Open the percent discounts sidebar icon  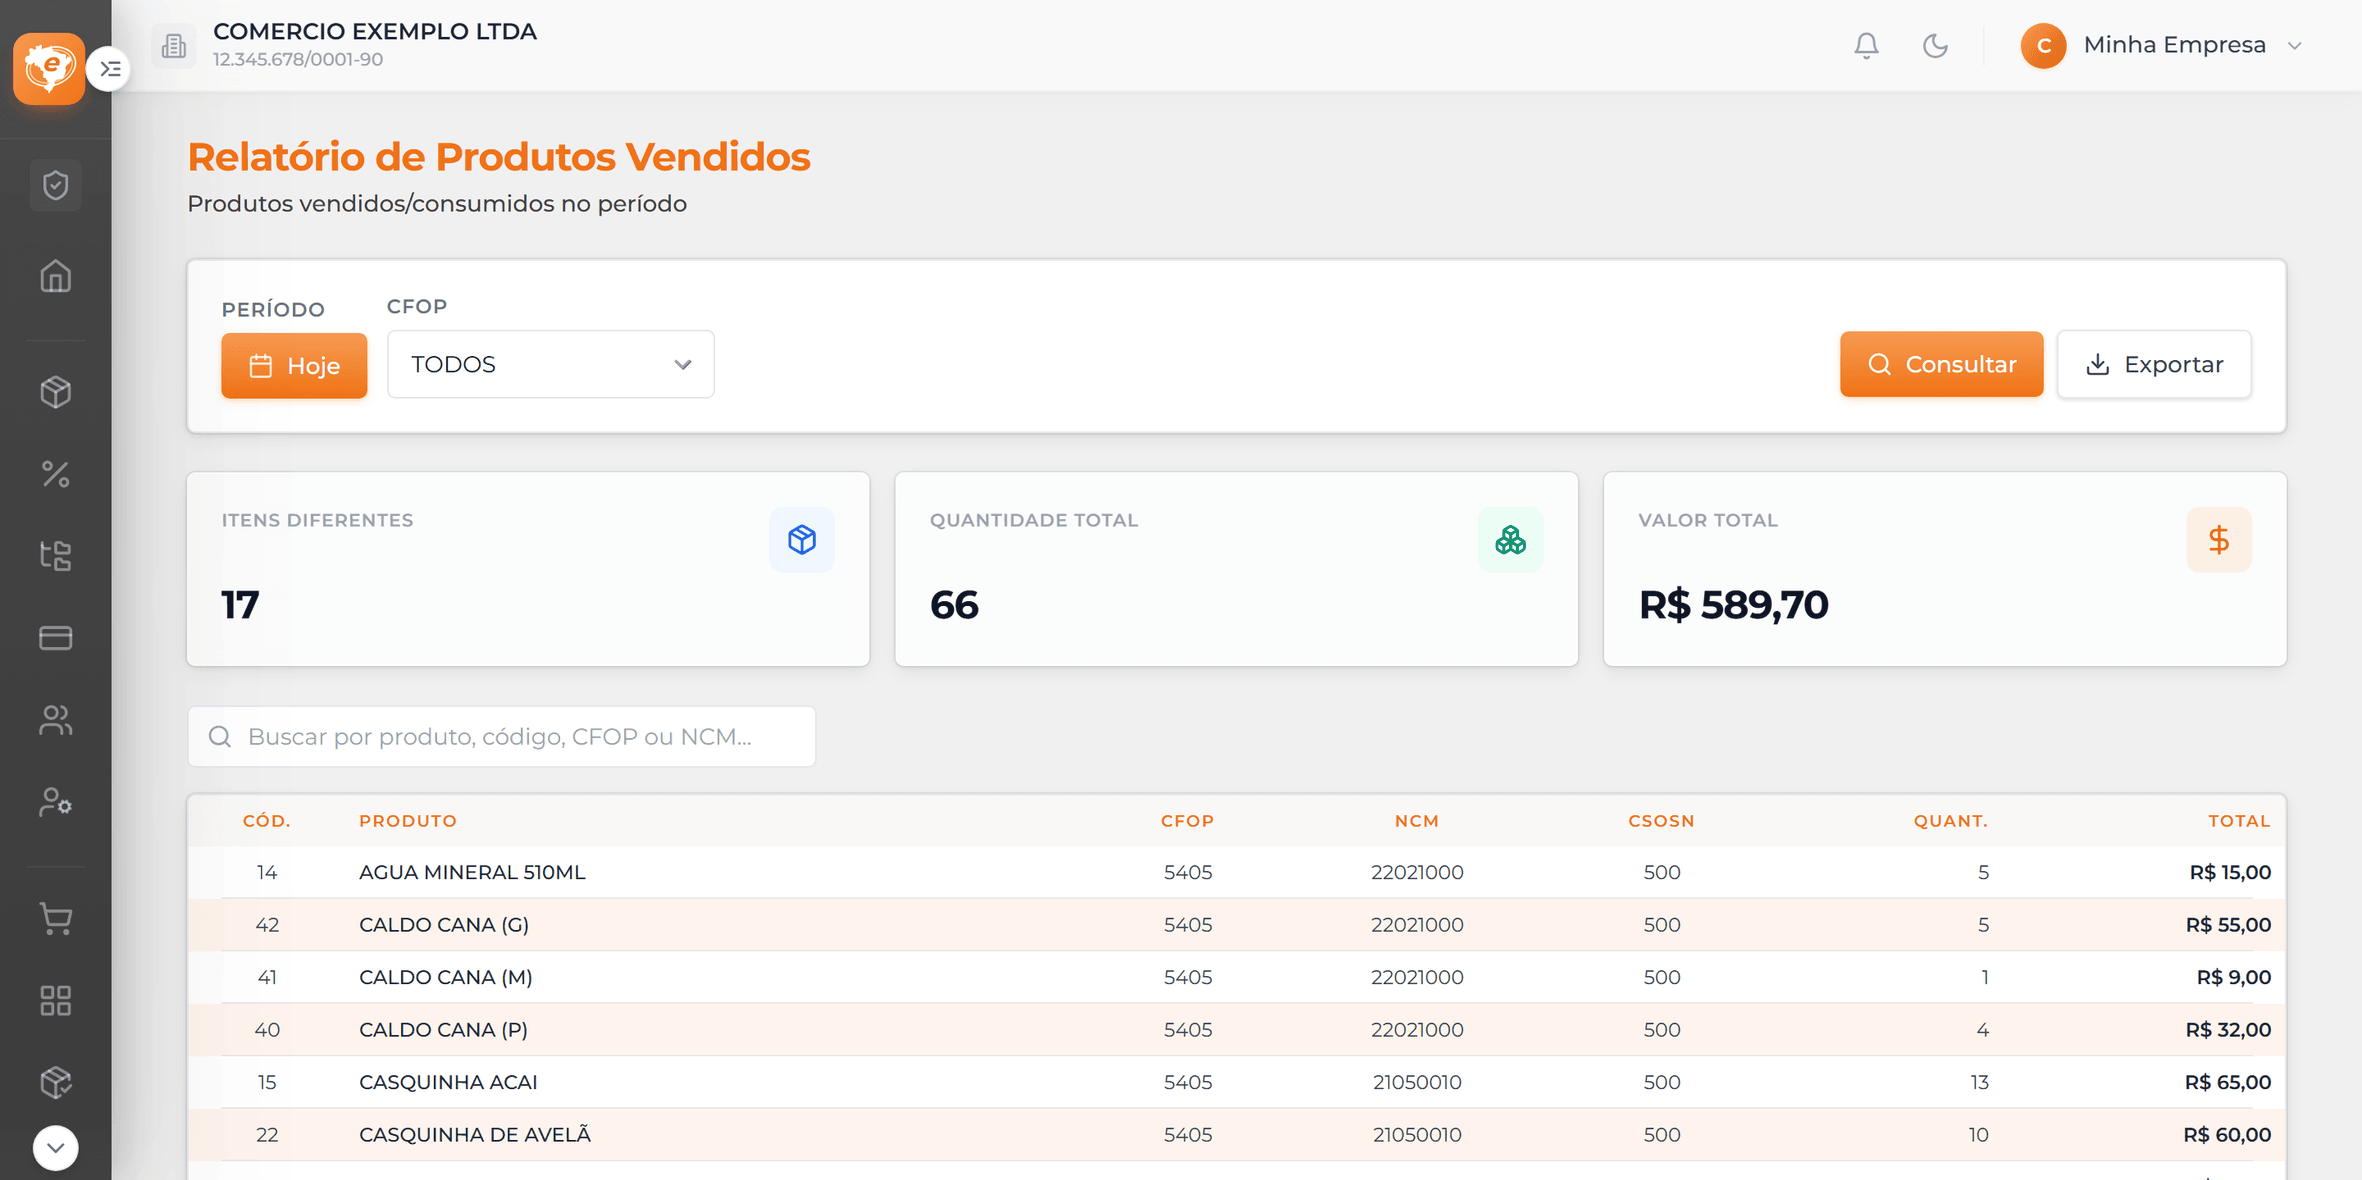pyautogui.click(x=56, y=474)
